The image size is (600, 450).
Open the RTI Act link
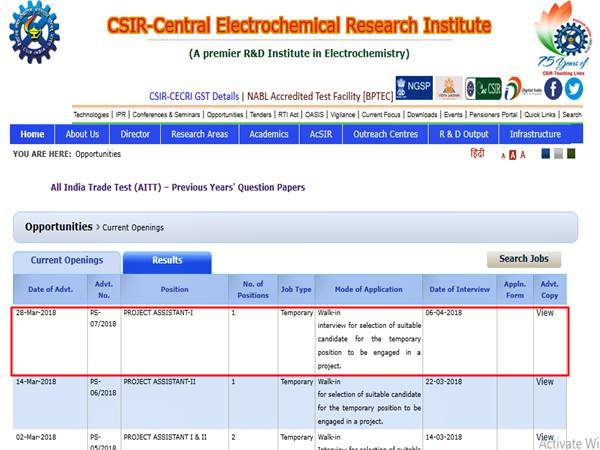pyautogui.click(x=289, y=115)
